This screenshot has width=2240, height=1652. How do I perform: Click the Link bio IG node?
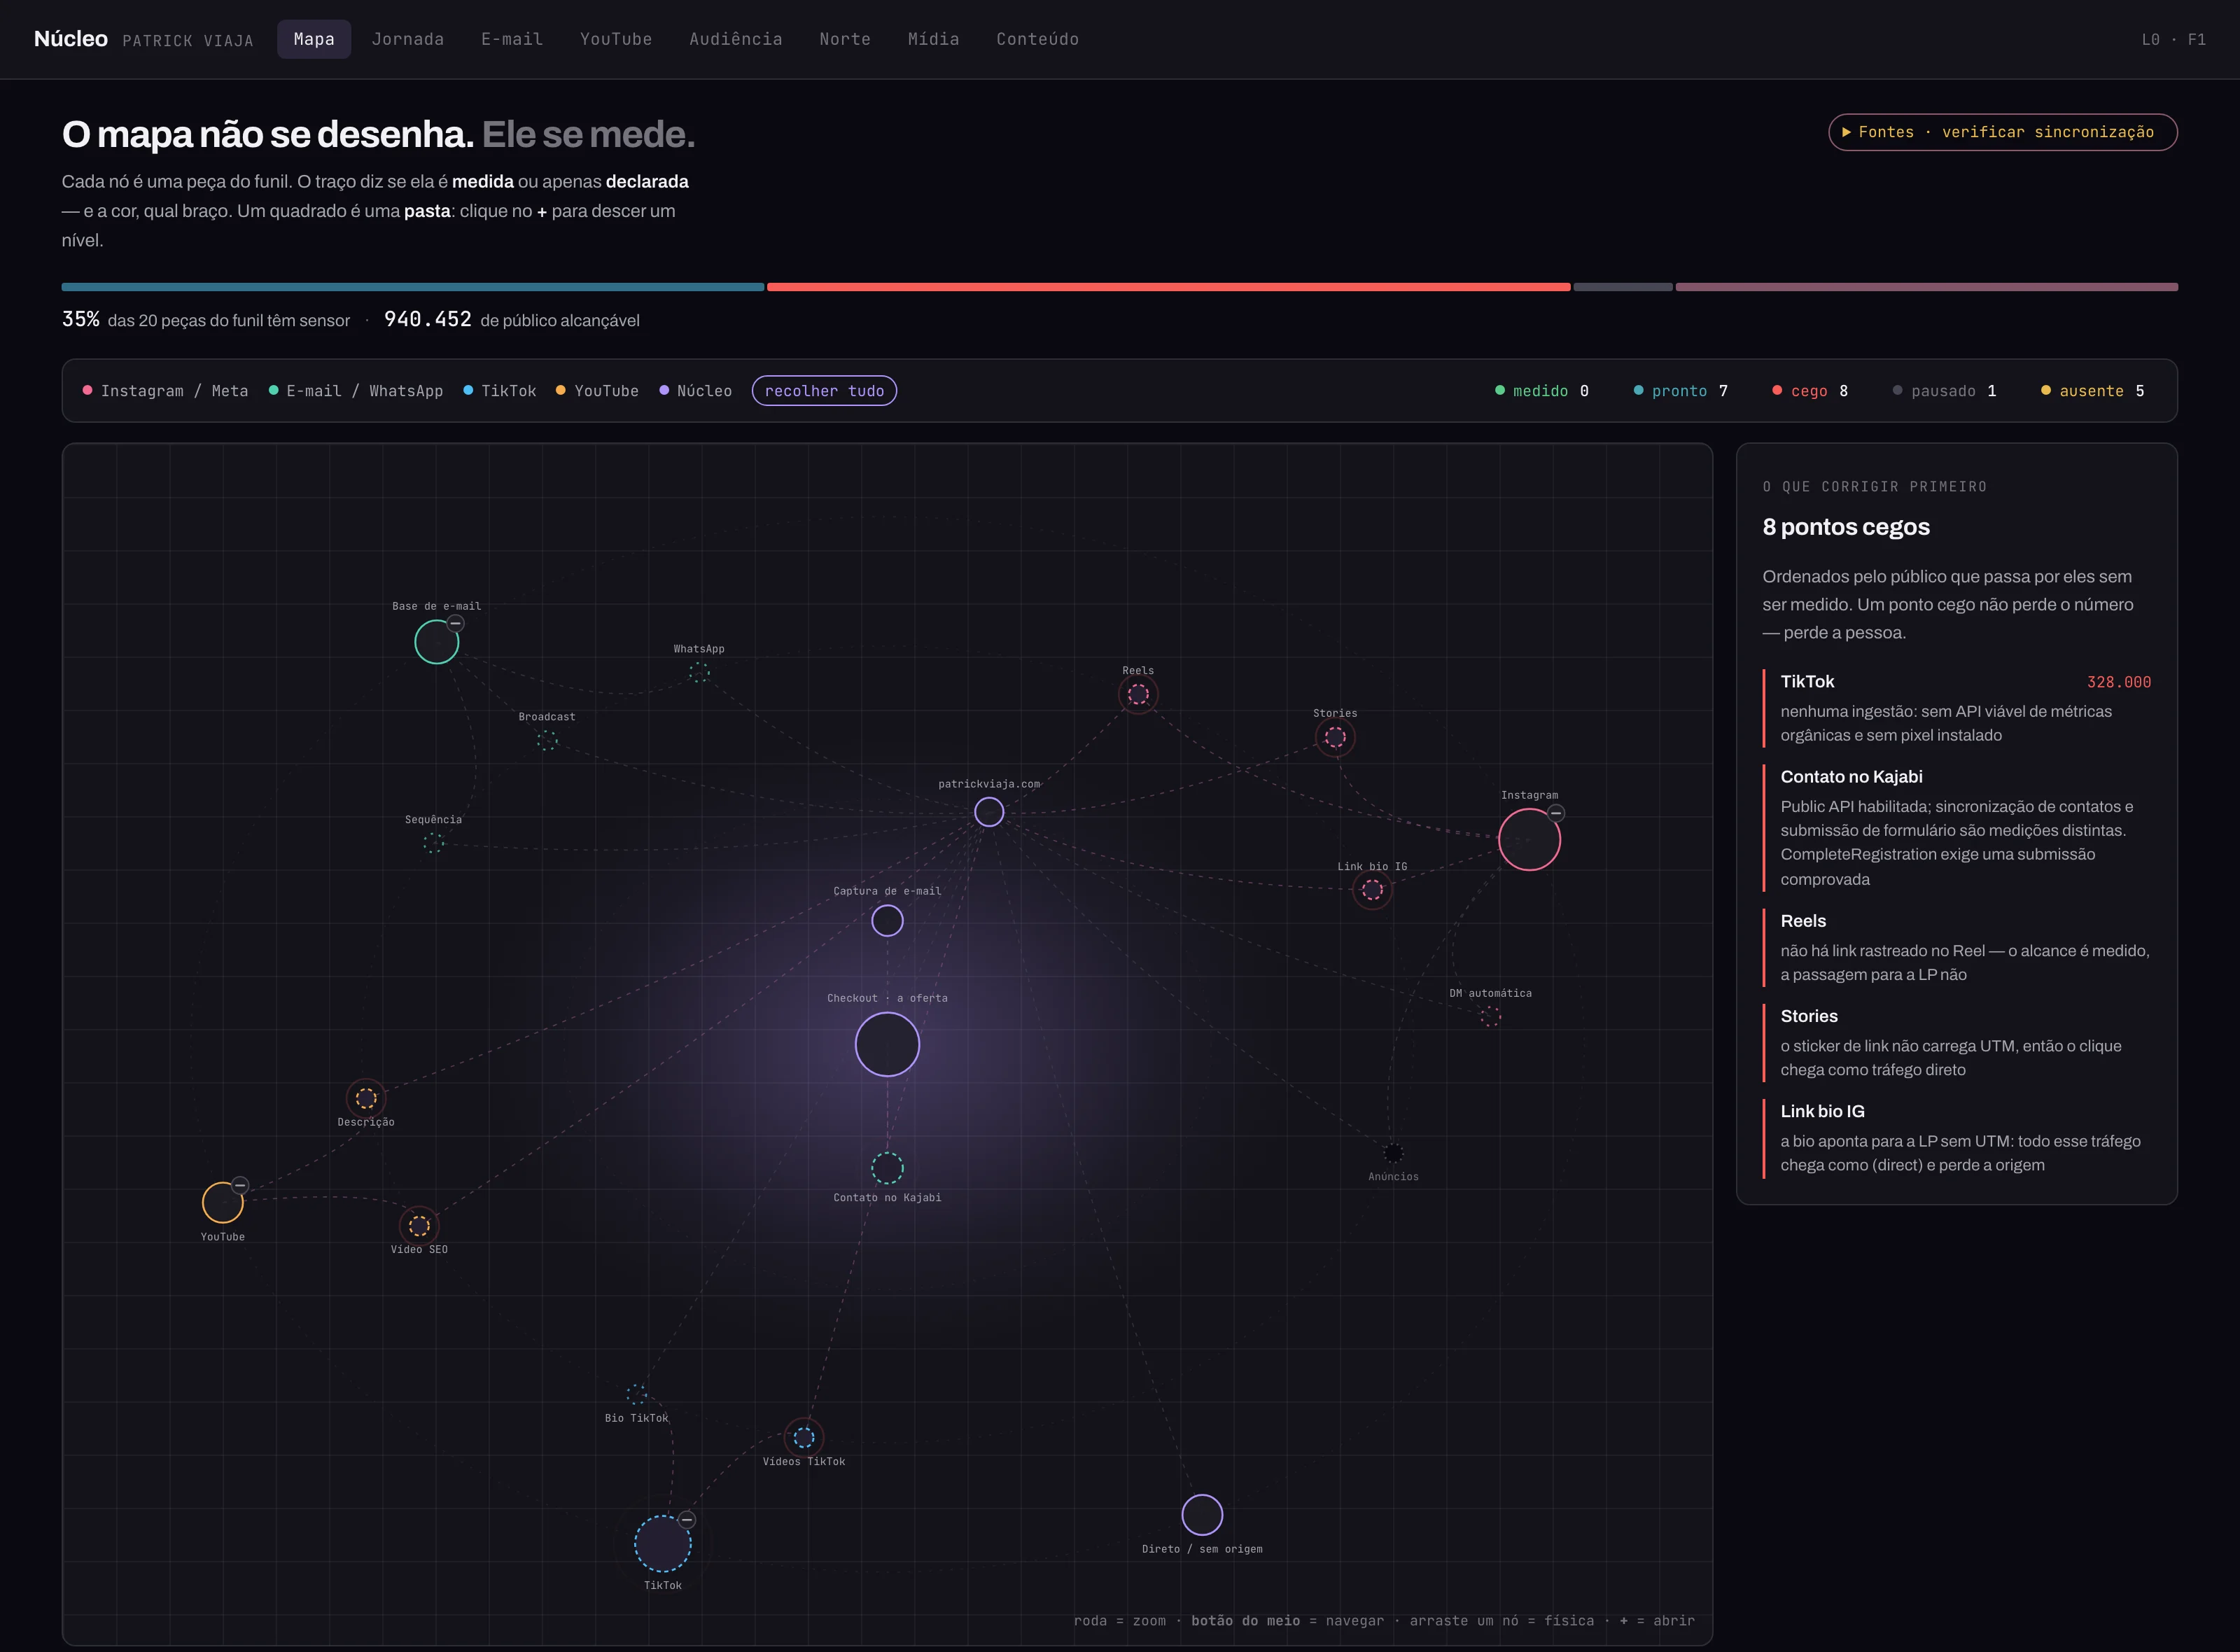tap(1372, 889)
